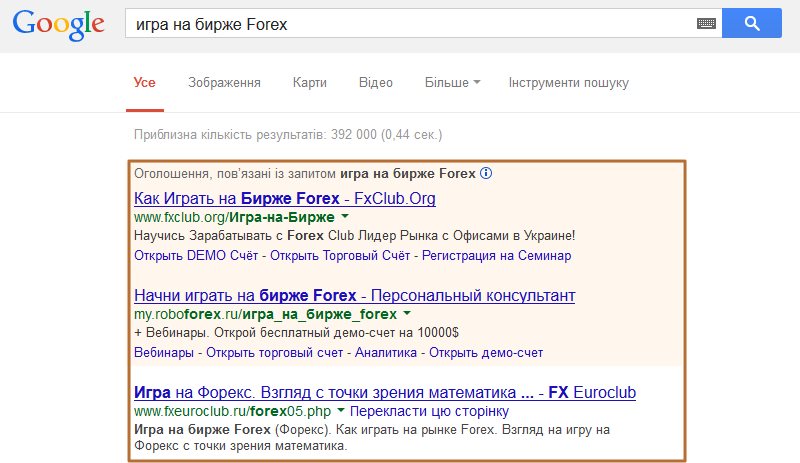
Task: Click the my.roboforex.ru green URL text
Action: tap(265, 314)
